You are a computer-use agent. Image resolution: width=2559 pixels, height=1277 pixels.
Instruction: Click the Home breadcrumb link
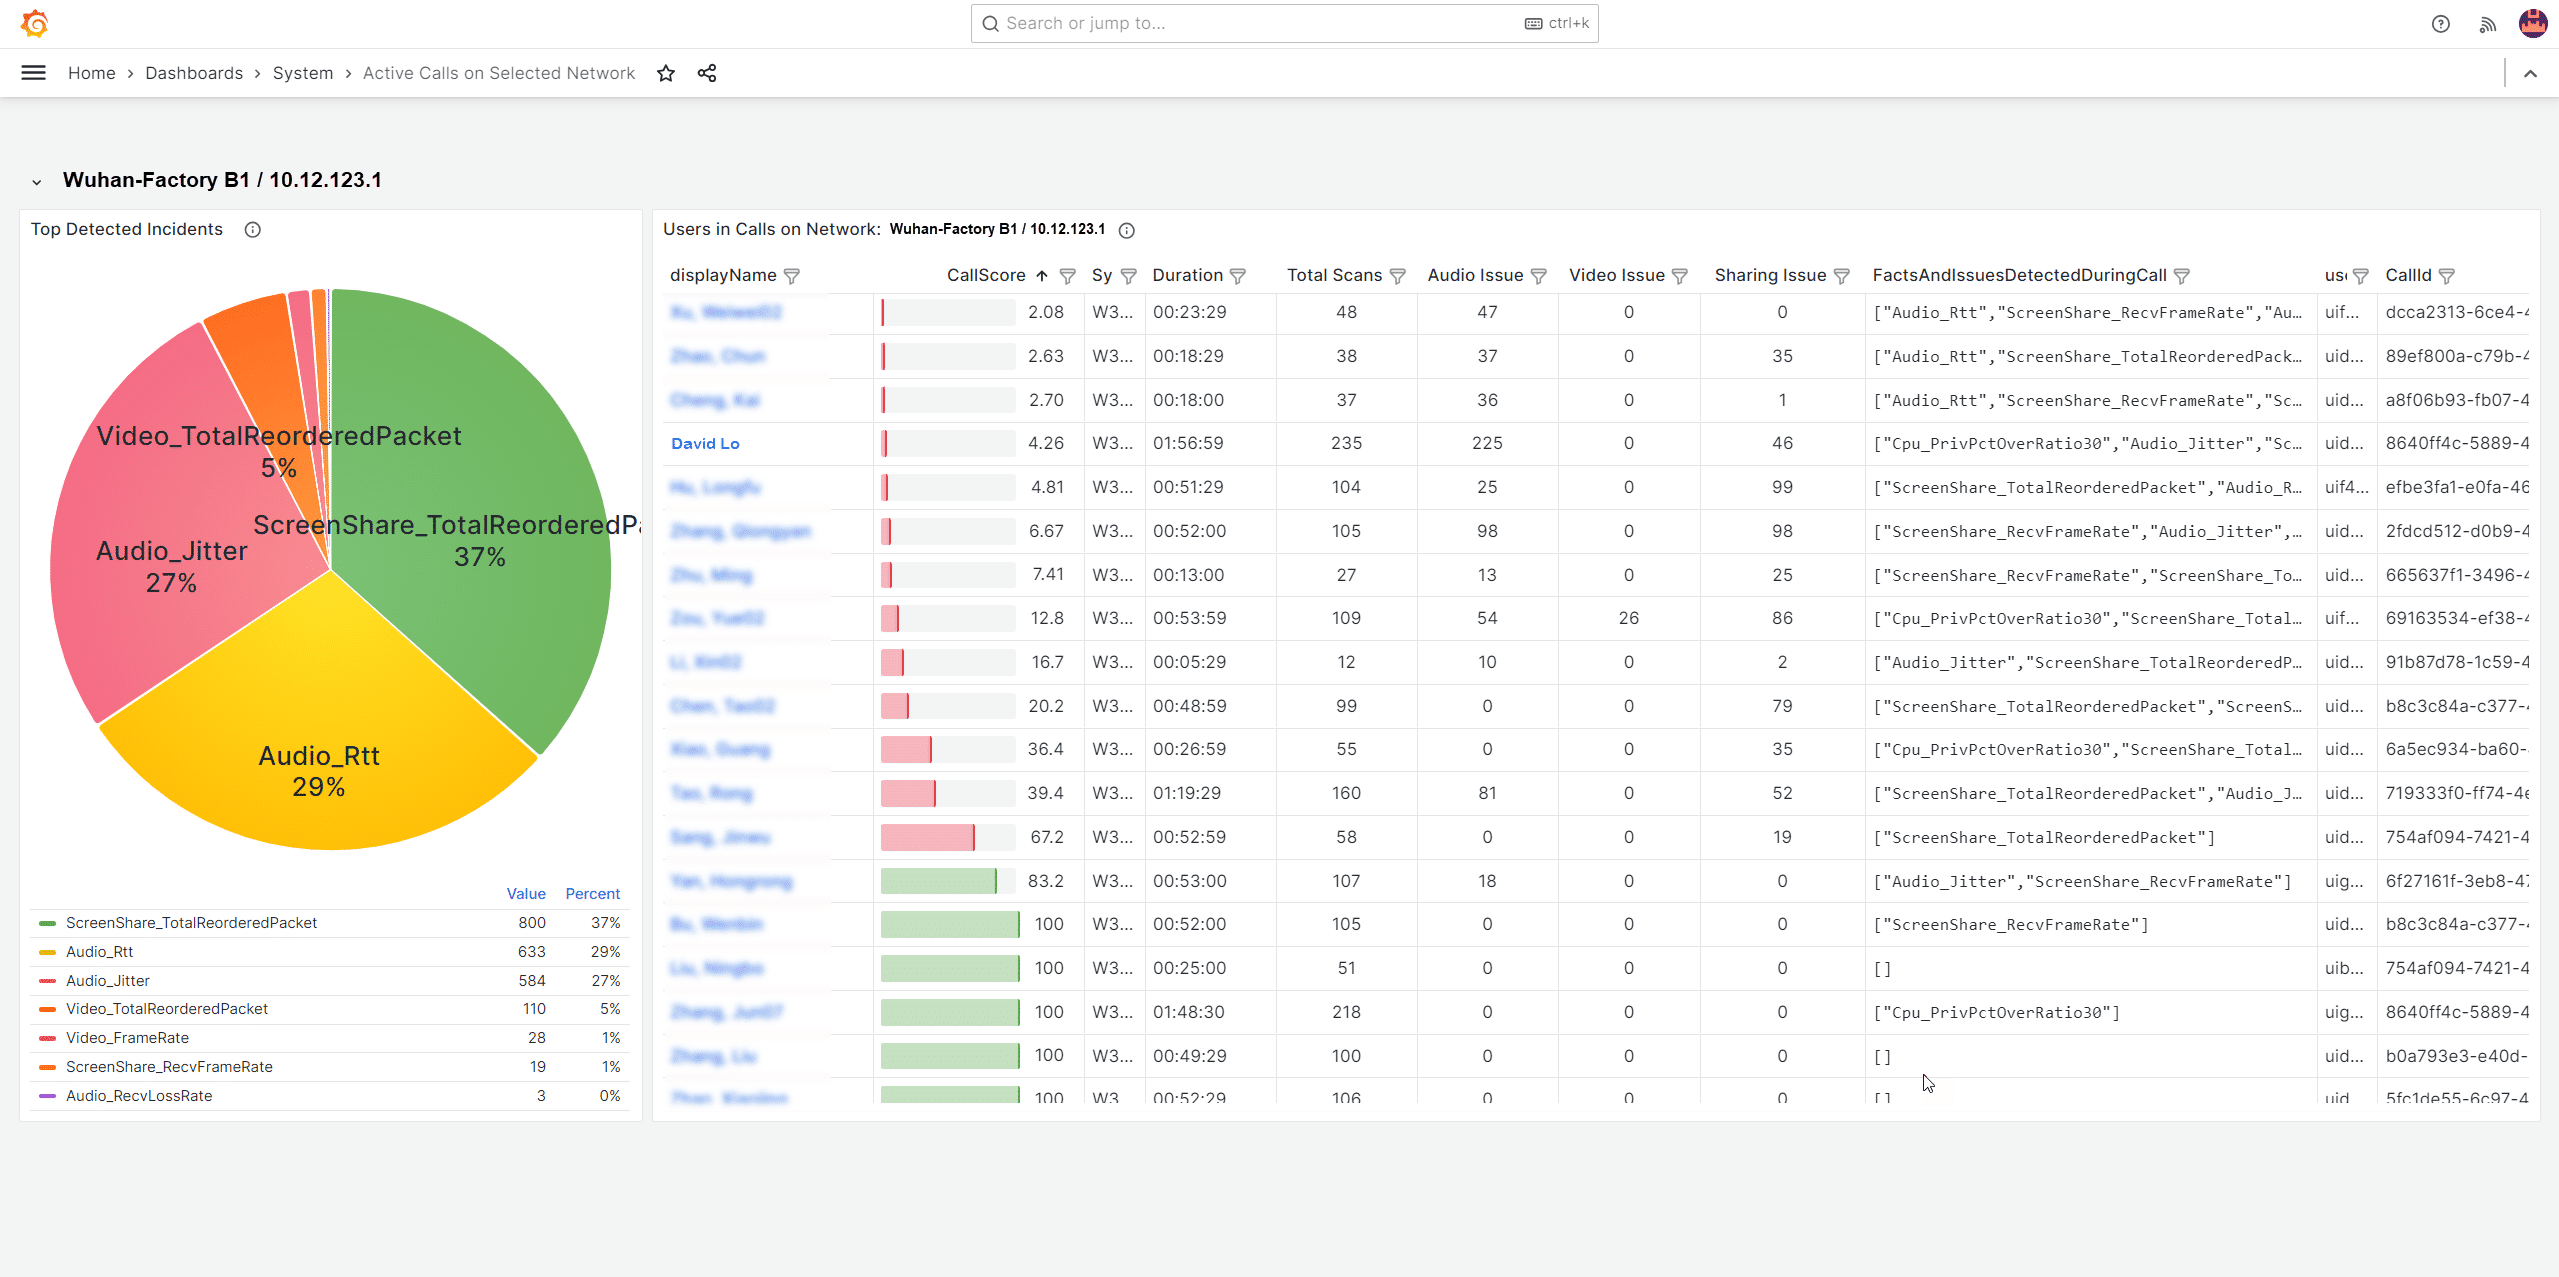coord(90,72)
